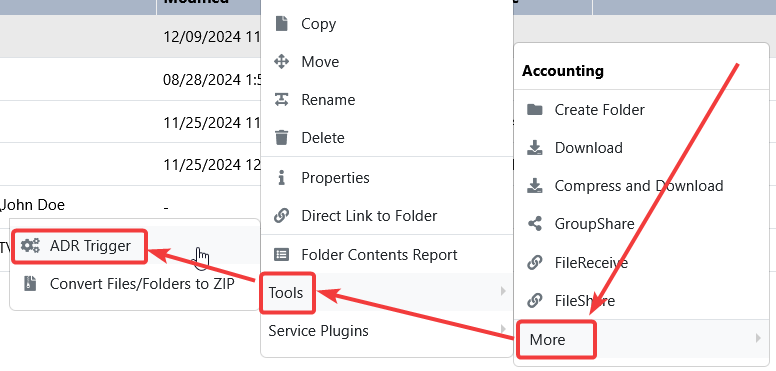This screenshot has width=776, height=371.
Task: Click the Move arrows icon
Action: pos(282,62)
